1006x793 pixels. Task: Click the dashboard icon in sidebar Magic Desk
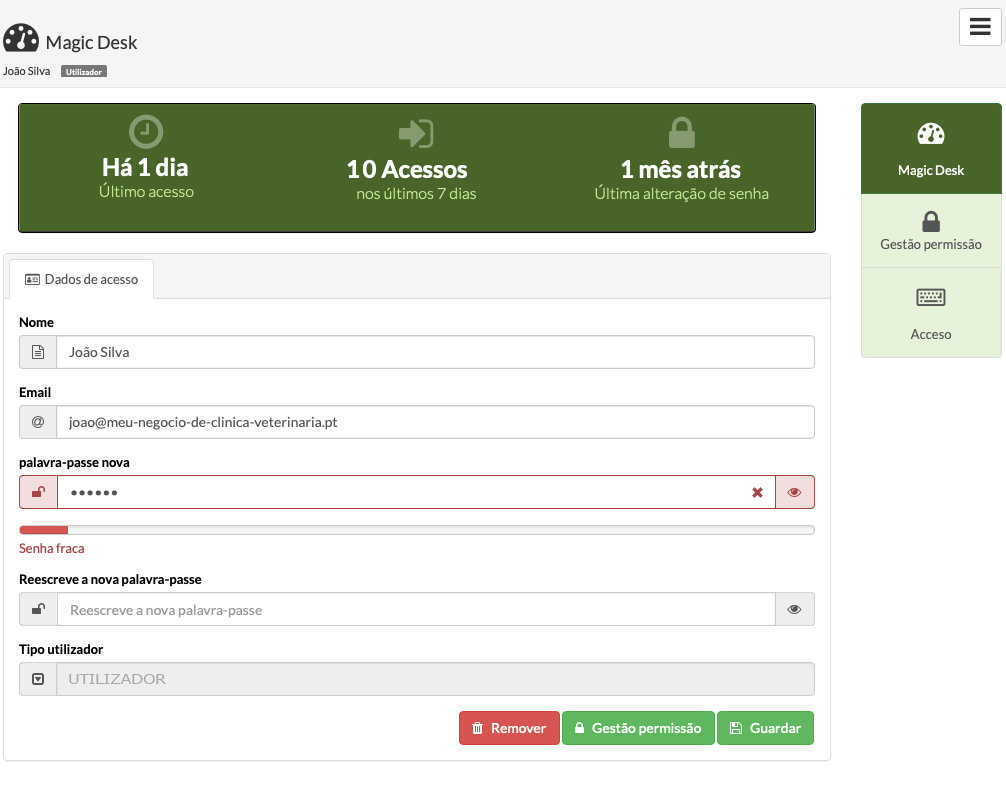click(x=931, y=133)
